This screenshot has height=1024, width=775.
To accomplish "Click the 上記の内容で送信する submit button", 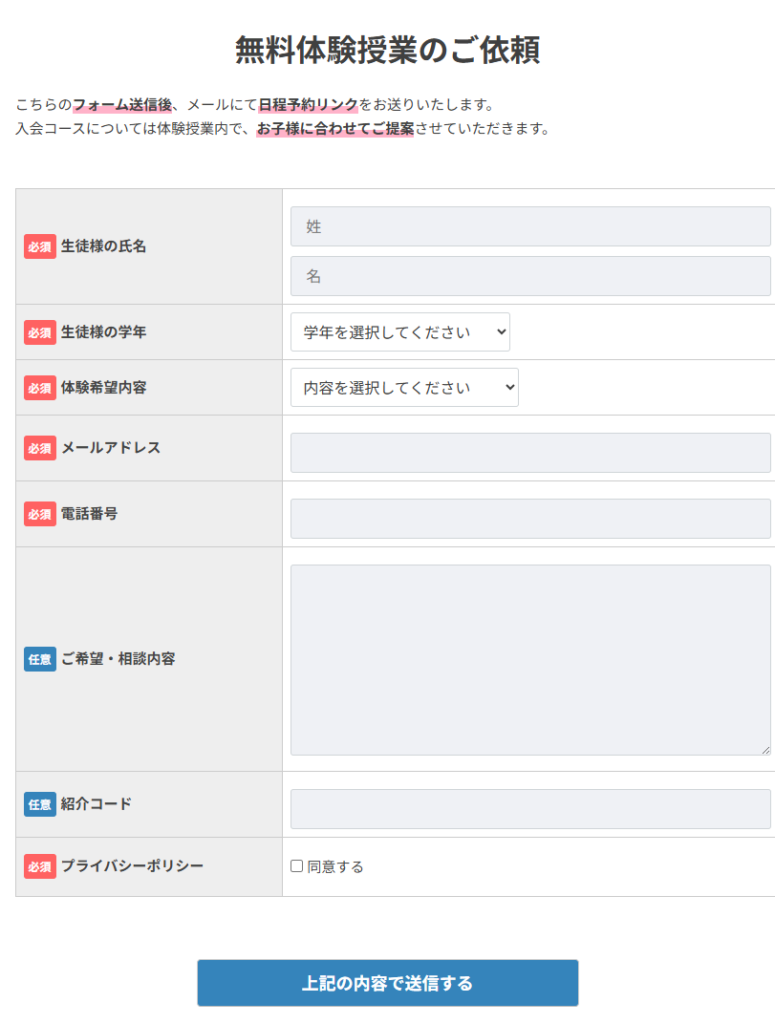I will click(x=388, y=983).
